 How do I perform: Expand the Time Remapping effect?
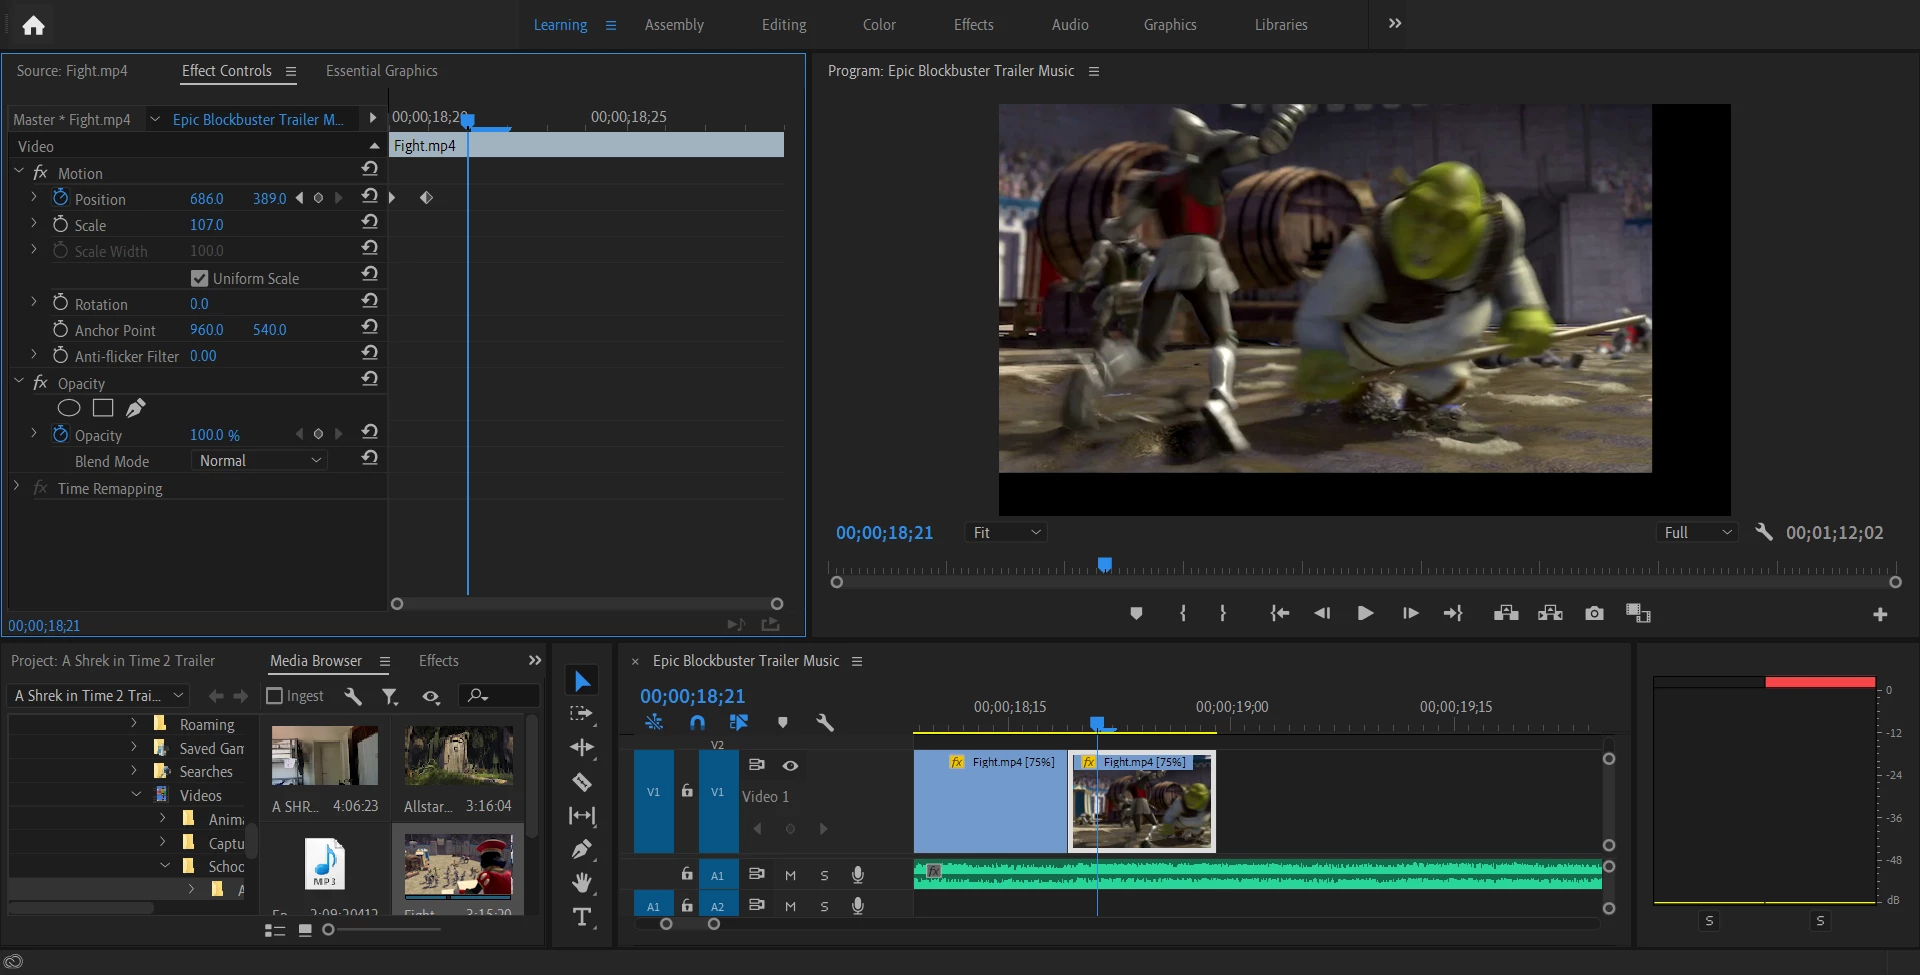click(x=16, y=487)
